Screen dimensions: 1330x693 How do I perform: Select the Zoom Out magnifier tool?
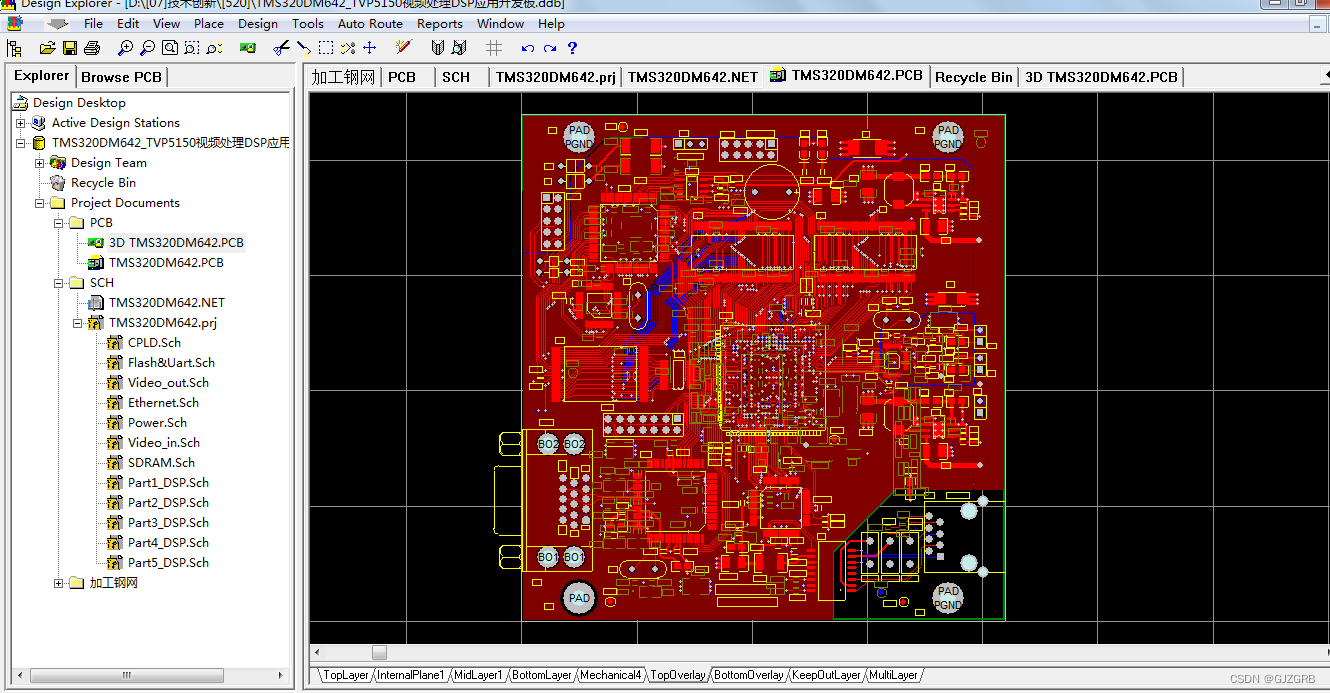coord(148,47)
